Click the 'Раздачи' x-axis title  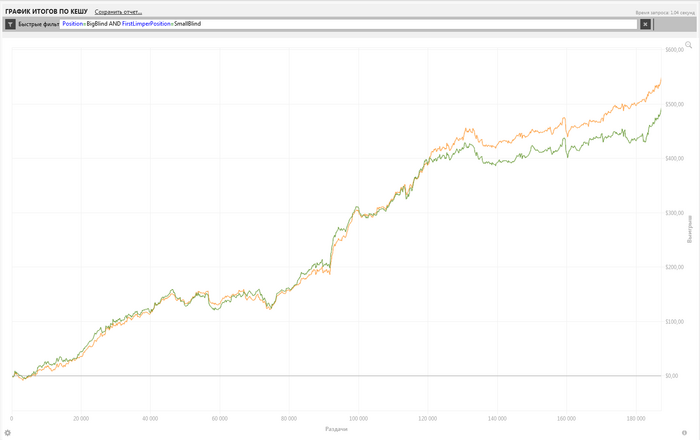336,429
